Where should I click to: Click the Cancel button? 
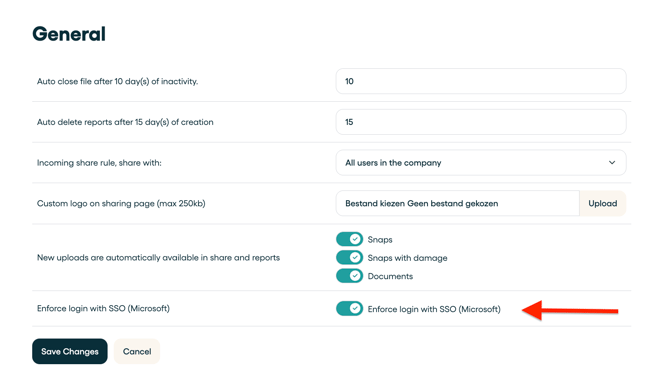tap(137, 351)
